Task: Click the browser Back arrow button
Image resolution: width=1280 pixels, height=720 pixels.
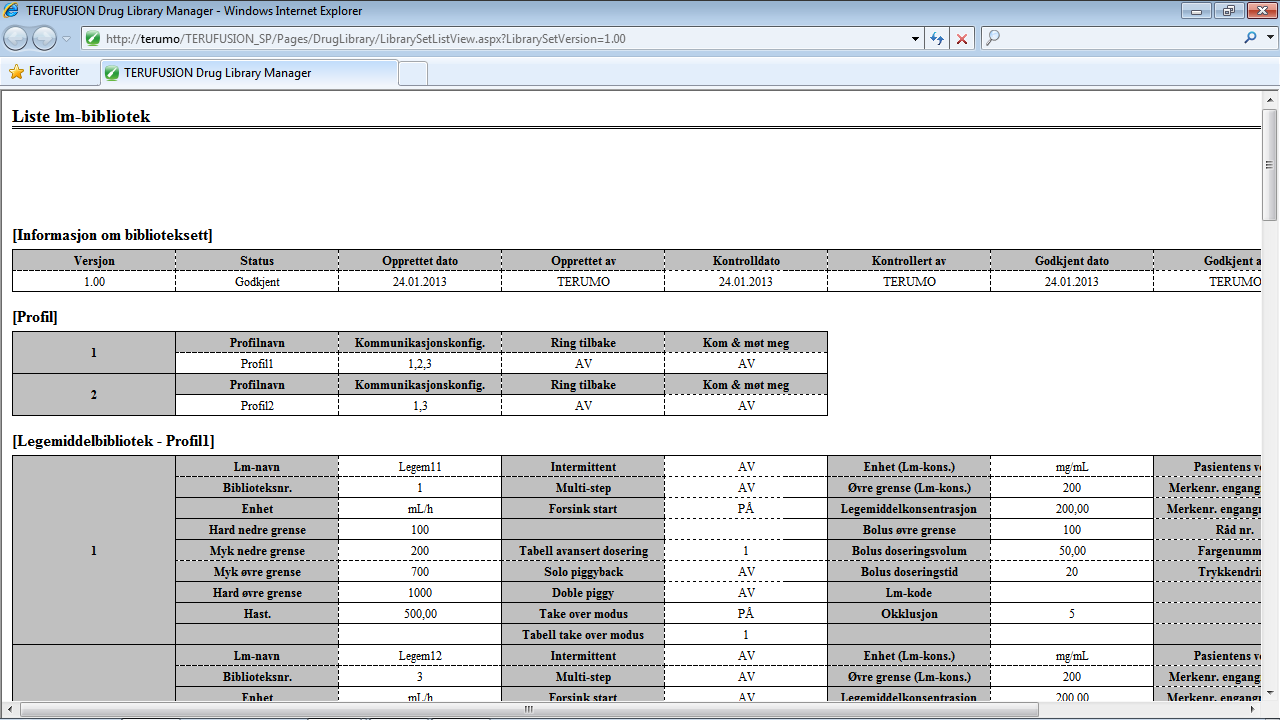Action: (x=16, y=38)
